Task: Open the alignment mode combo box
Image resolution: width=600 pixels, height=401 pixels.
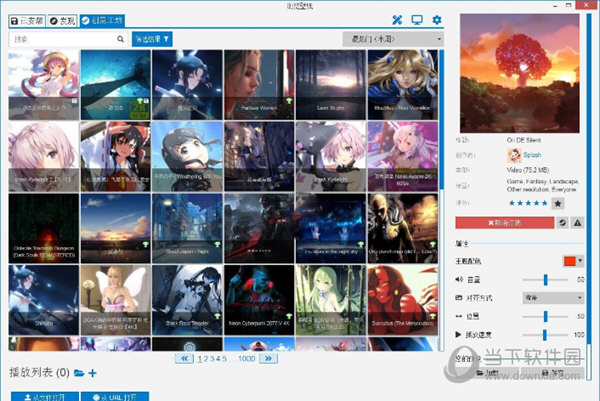Action: point(553,298)
